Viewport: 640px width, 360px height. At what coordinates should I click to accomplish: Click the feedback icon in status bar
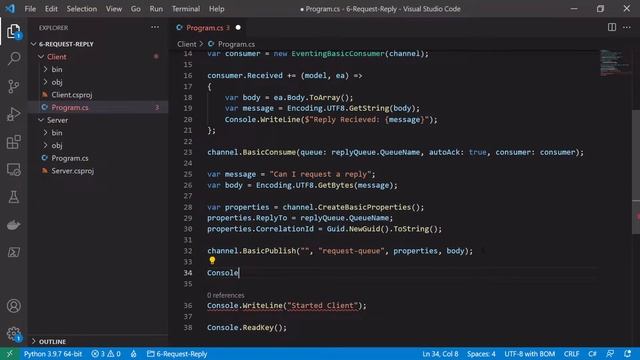tap(610, 353)
